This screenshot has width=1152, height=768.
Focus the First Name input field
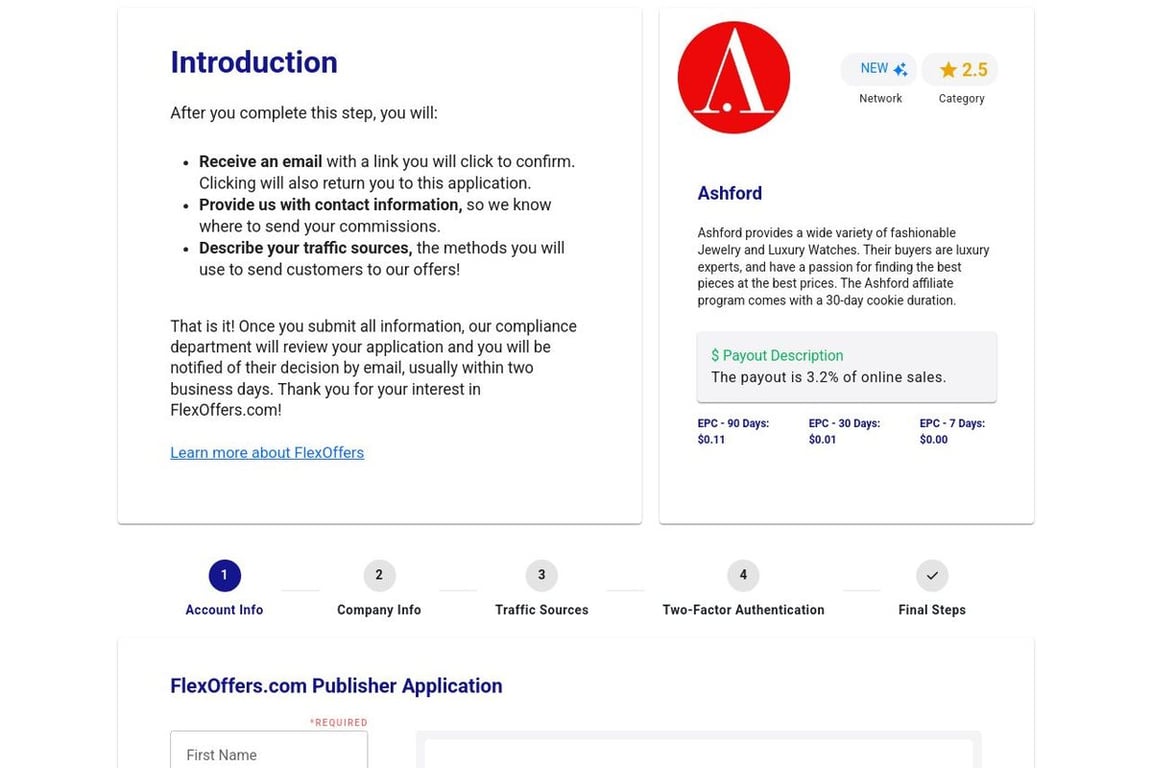[x=269, y=750]
